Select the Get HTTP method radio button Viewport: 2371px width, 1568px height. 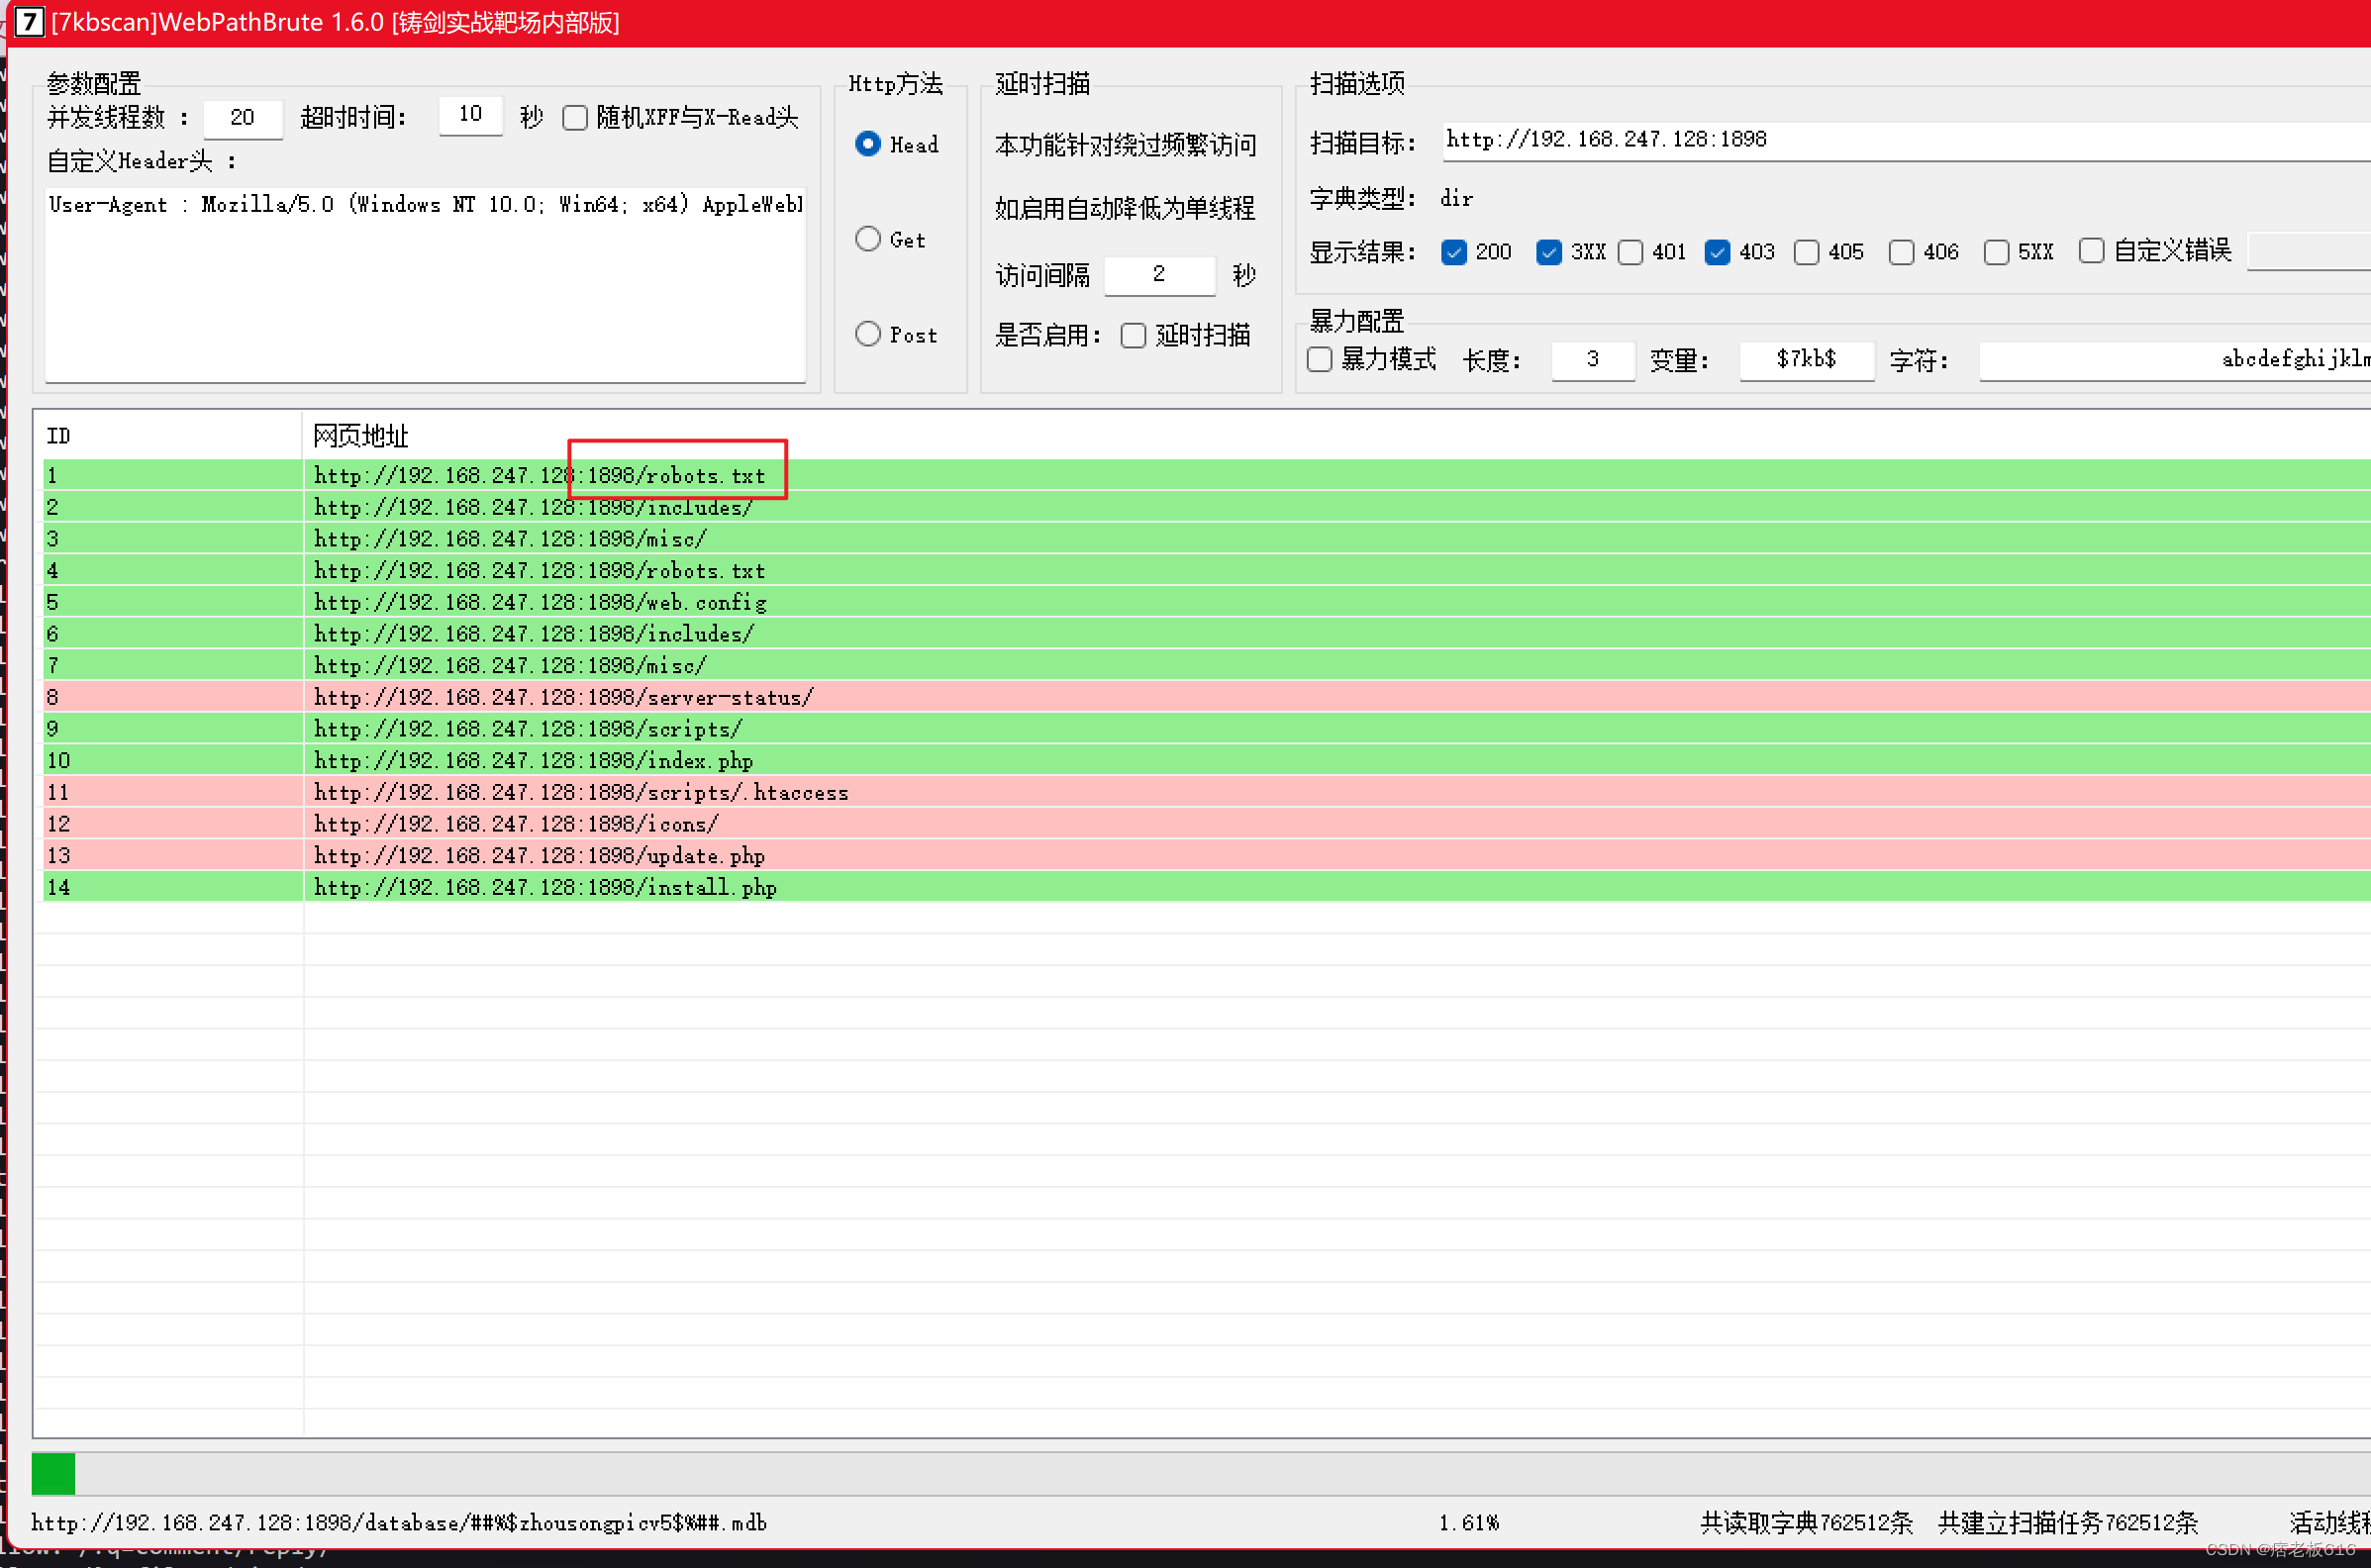pyautogui.click(x=868, y=239)
